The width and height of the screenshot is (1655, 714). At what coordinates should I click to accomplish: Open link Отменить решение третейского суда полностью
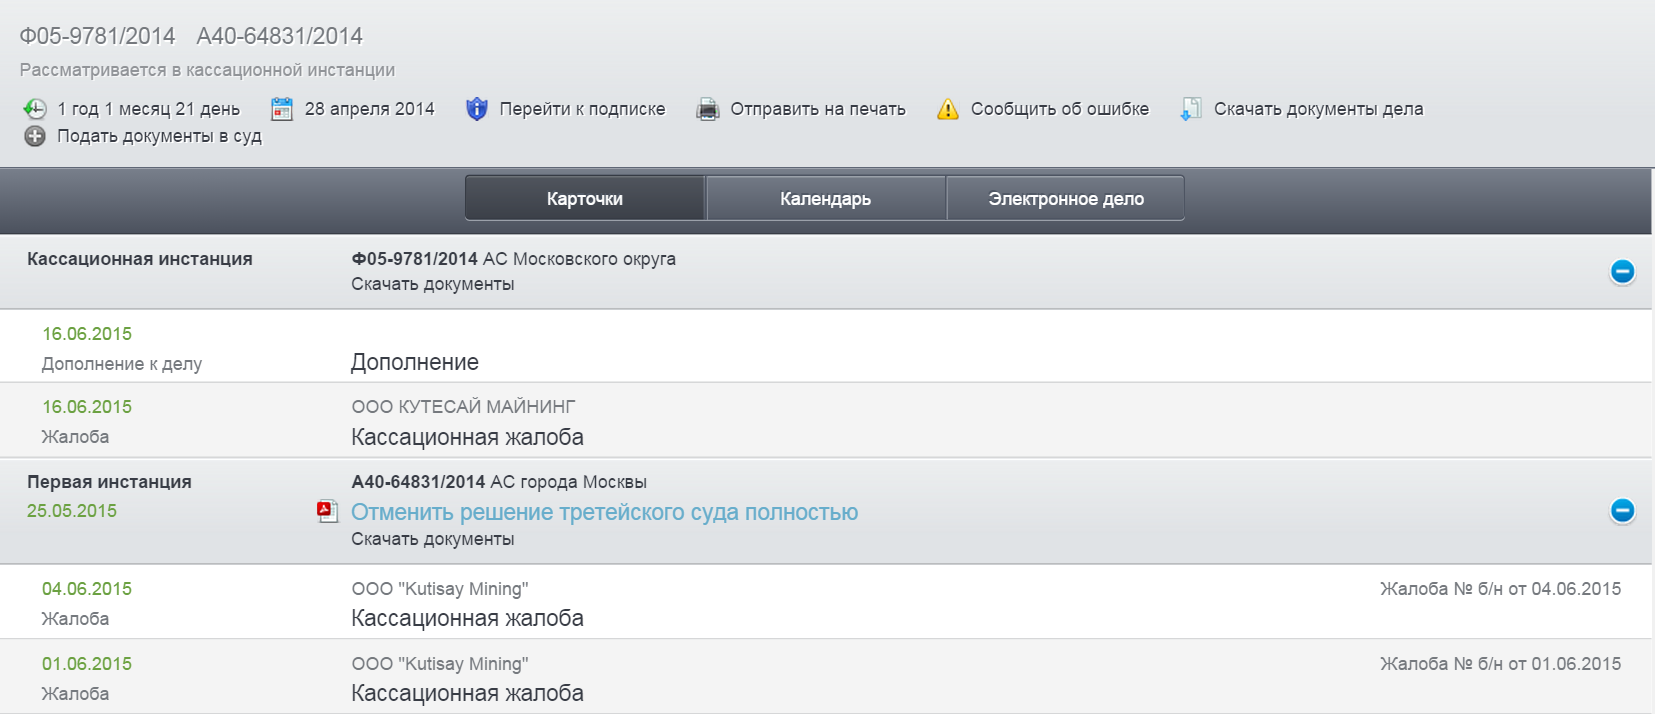click(604, 512)
